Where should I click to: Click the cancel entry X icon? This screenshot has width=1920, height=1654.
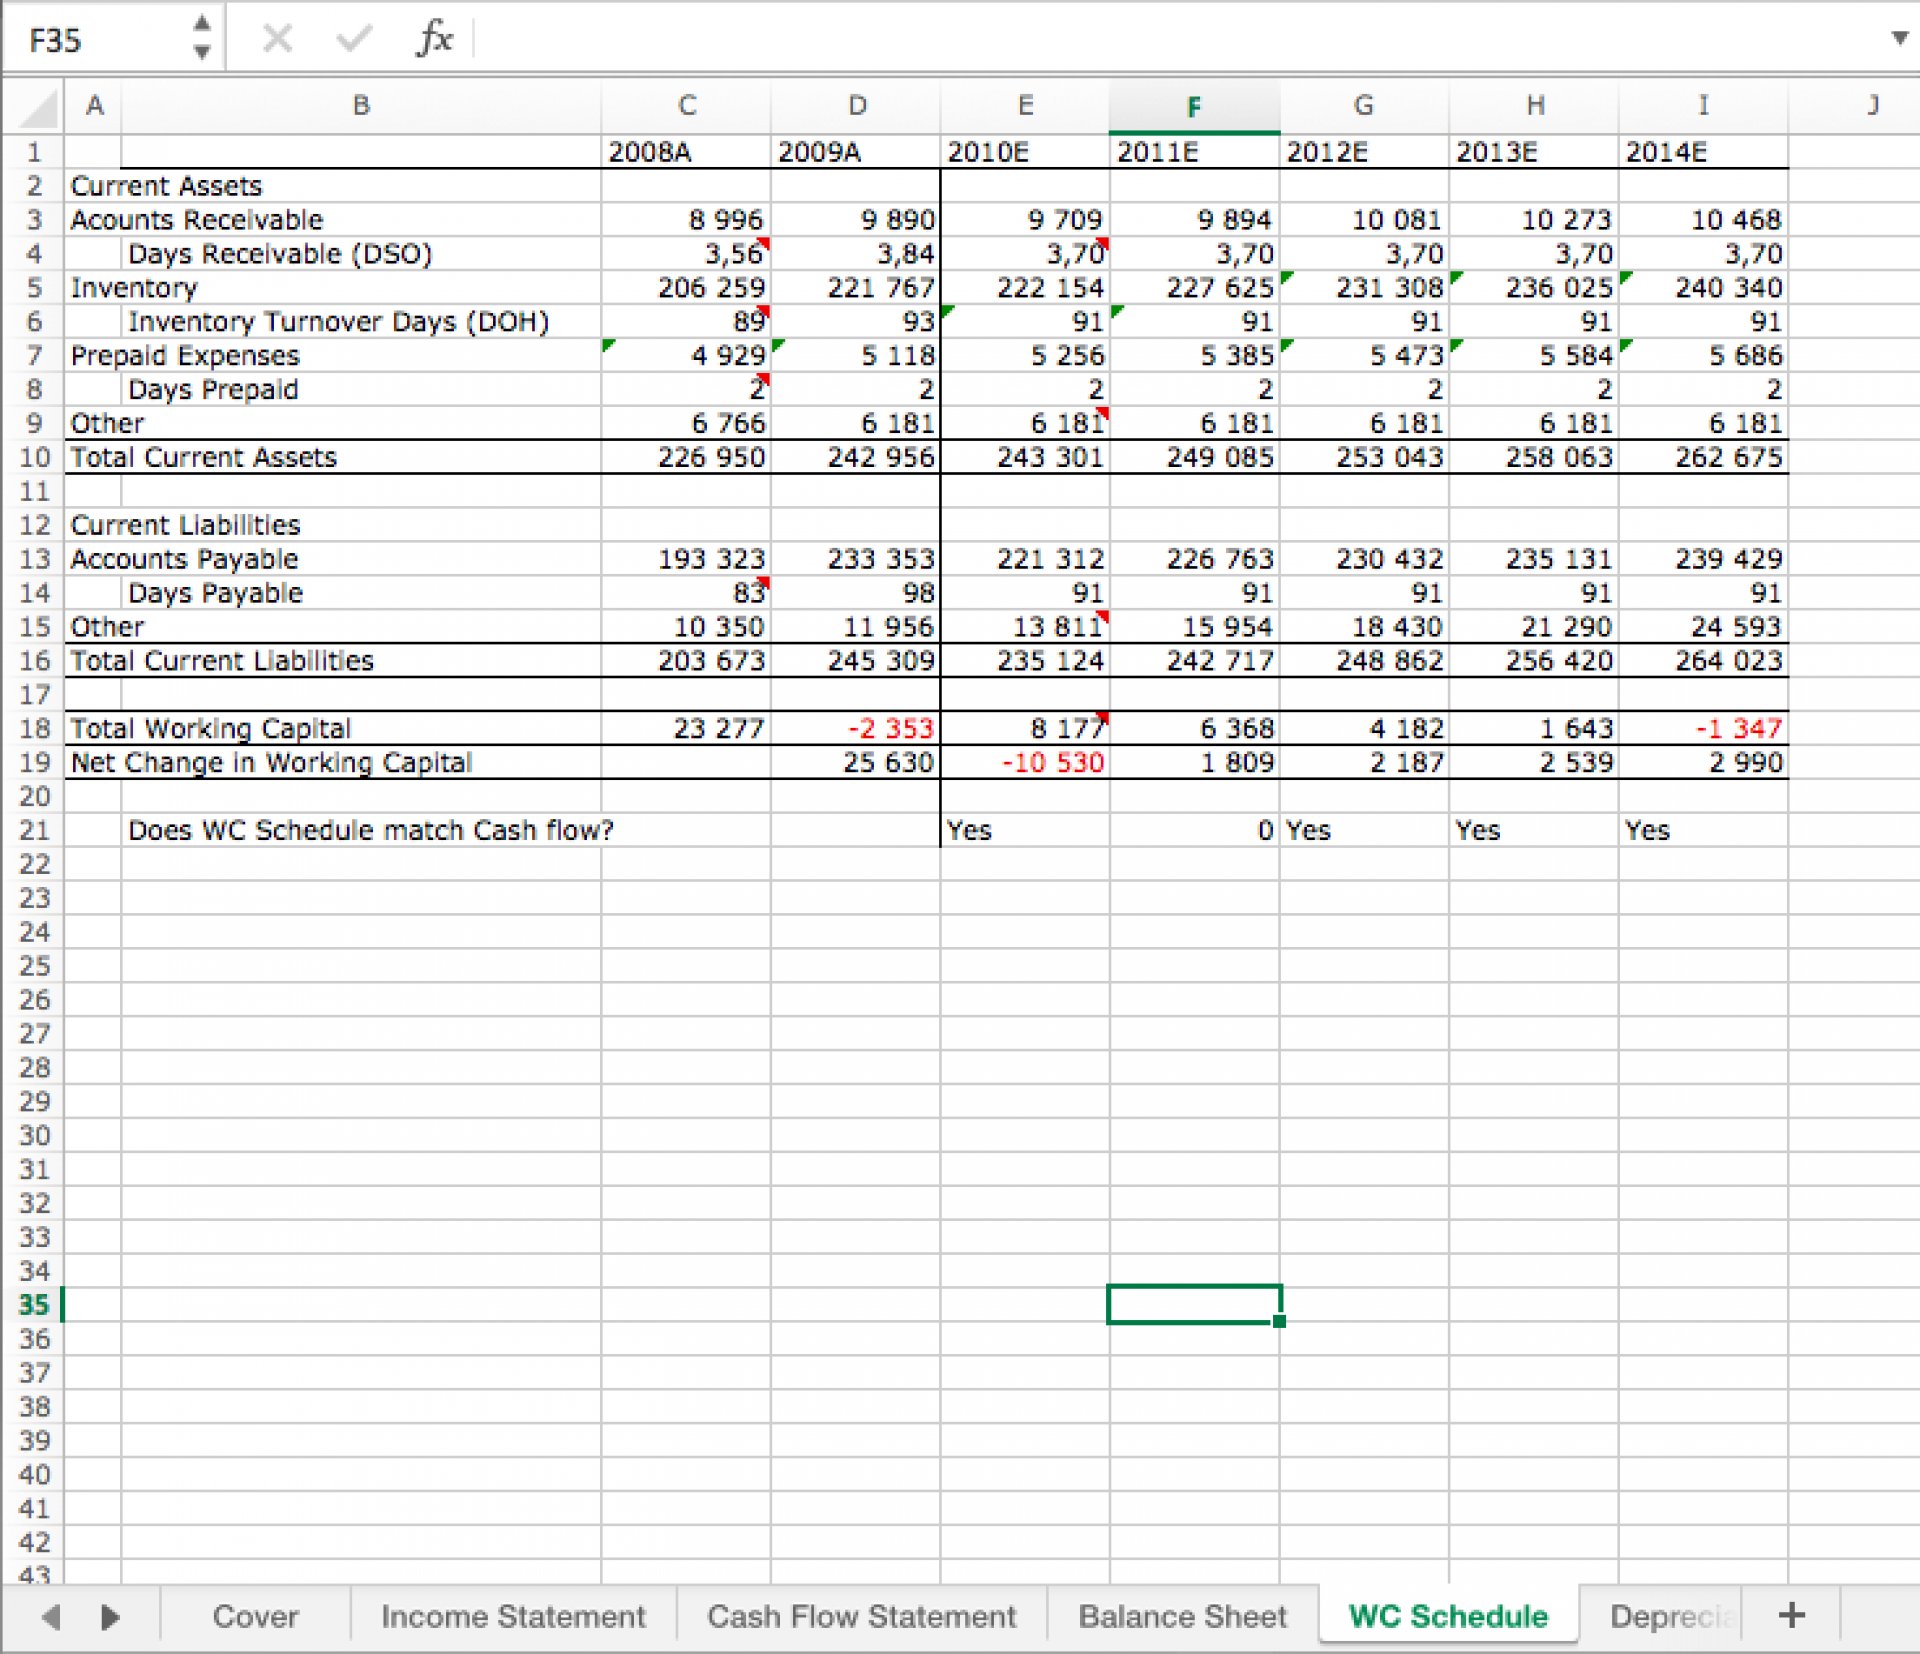[x=277, y=39]
